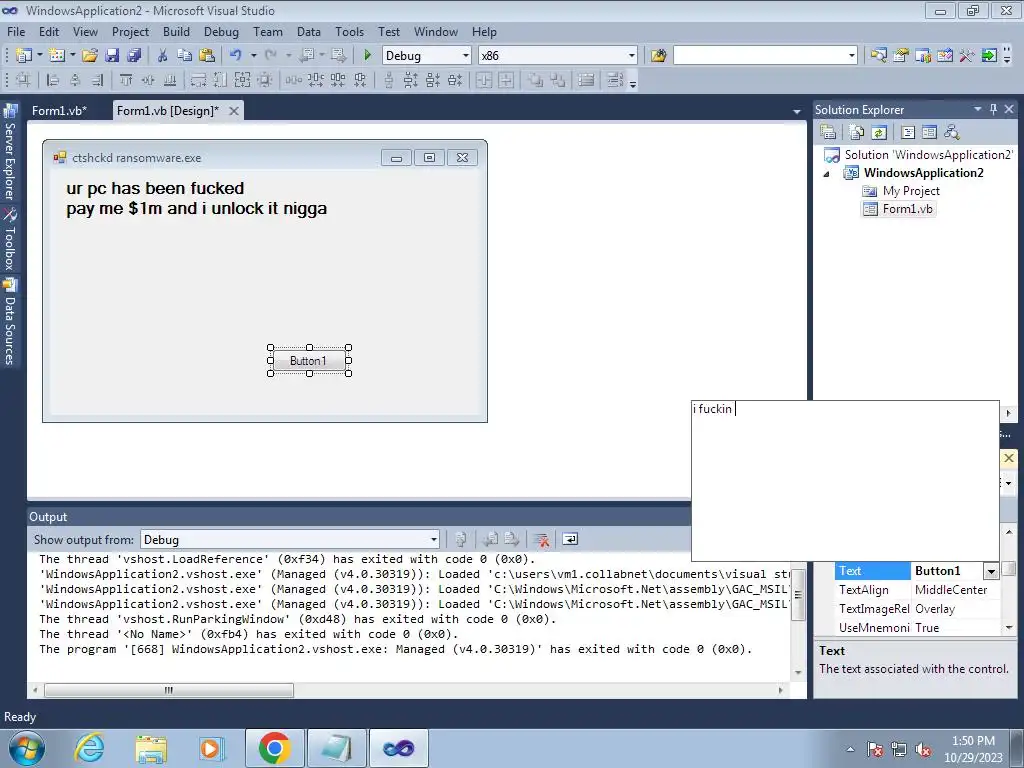
Task: Collapse the WindowsApplication2 project node
Action: tap(827, 174)
